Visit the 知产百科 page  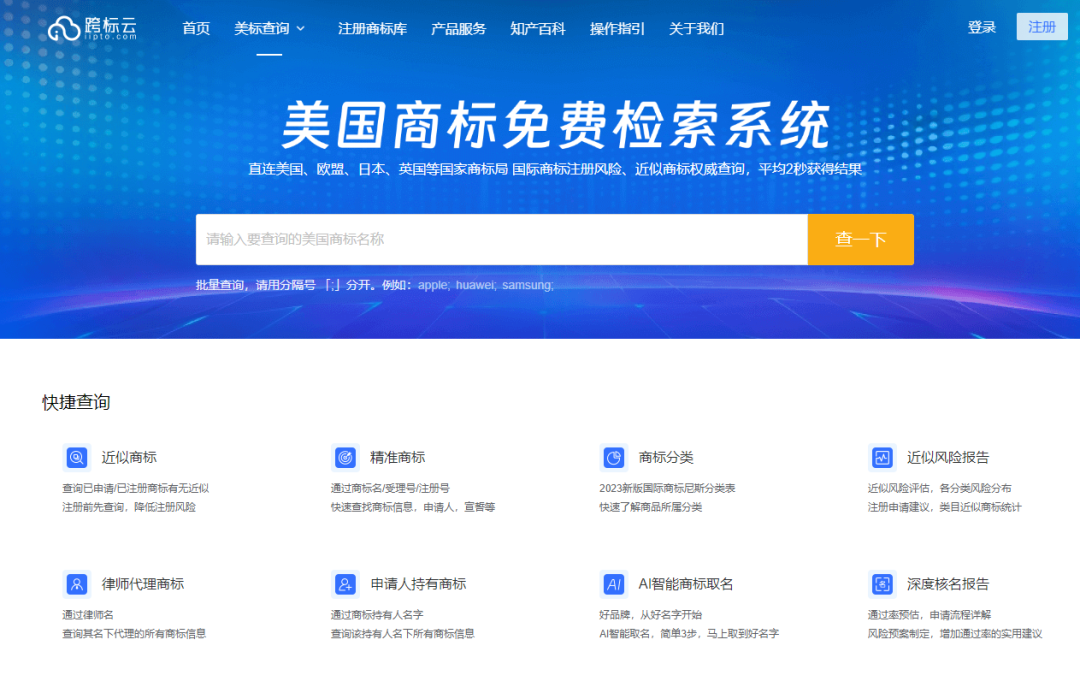tap(538, 29)
